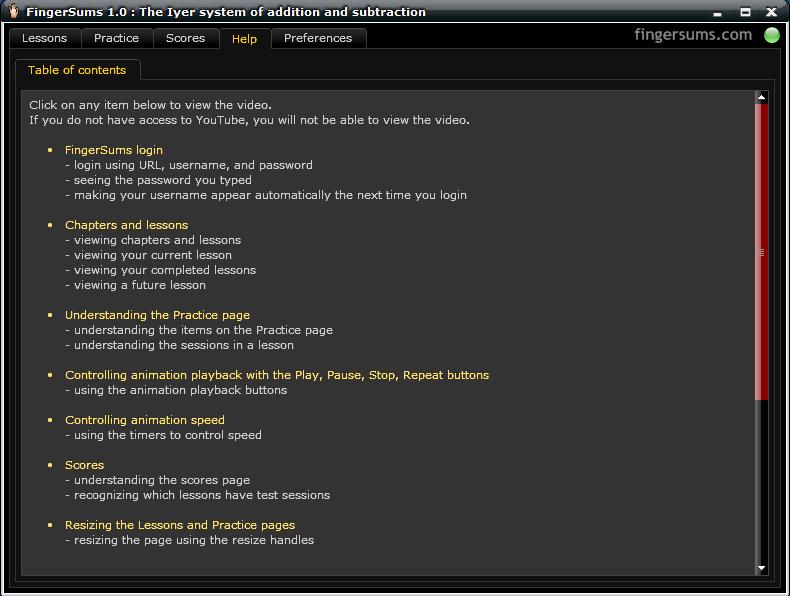Close the FingerSums window

point(772,12)
